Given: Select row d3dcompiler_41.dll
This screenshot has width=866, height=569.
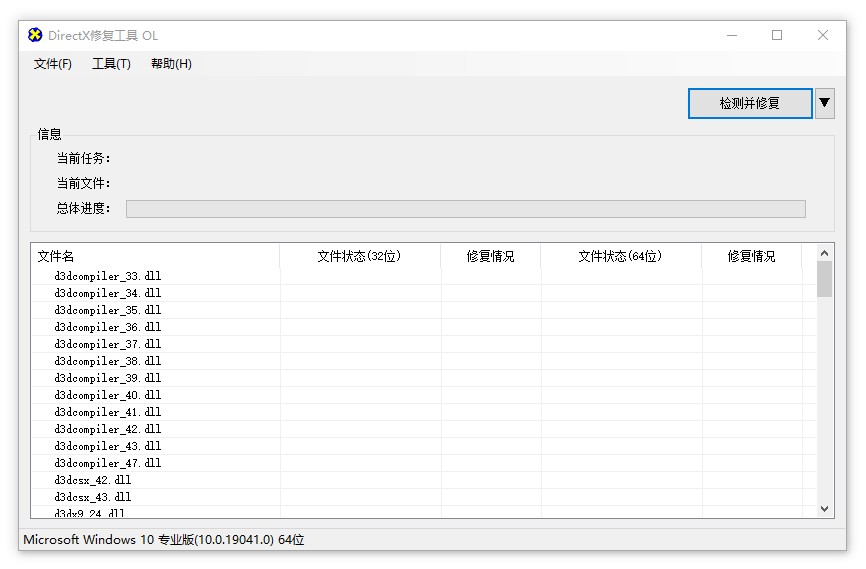Looking at the screenshot, I should tap(424, 412).
